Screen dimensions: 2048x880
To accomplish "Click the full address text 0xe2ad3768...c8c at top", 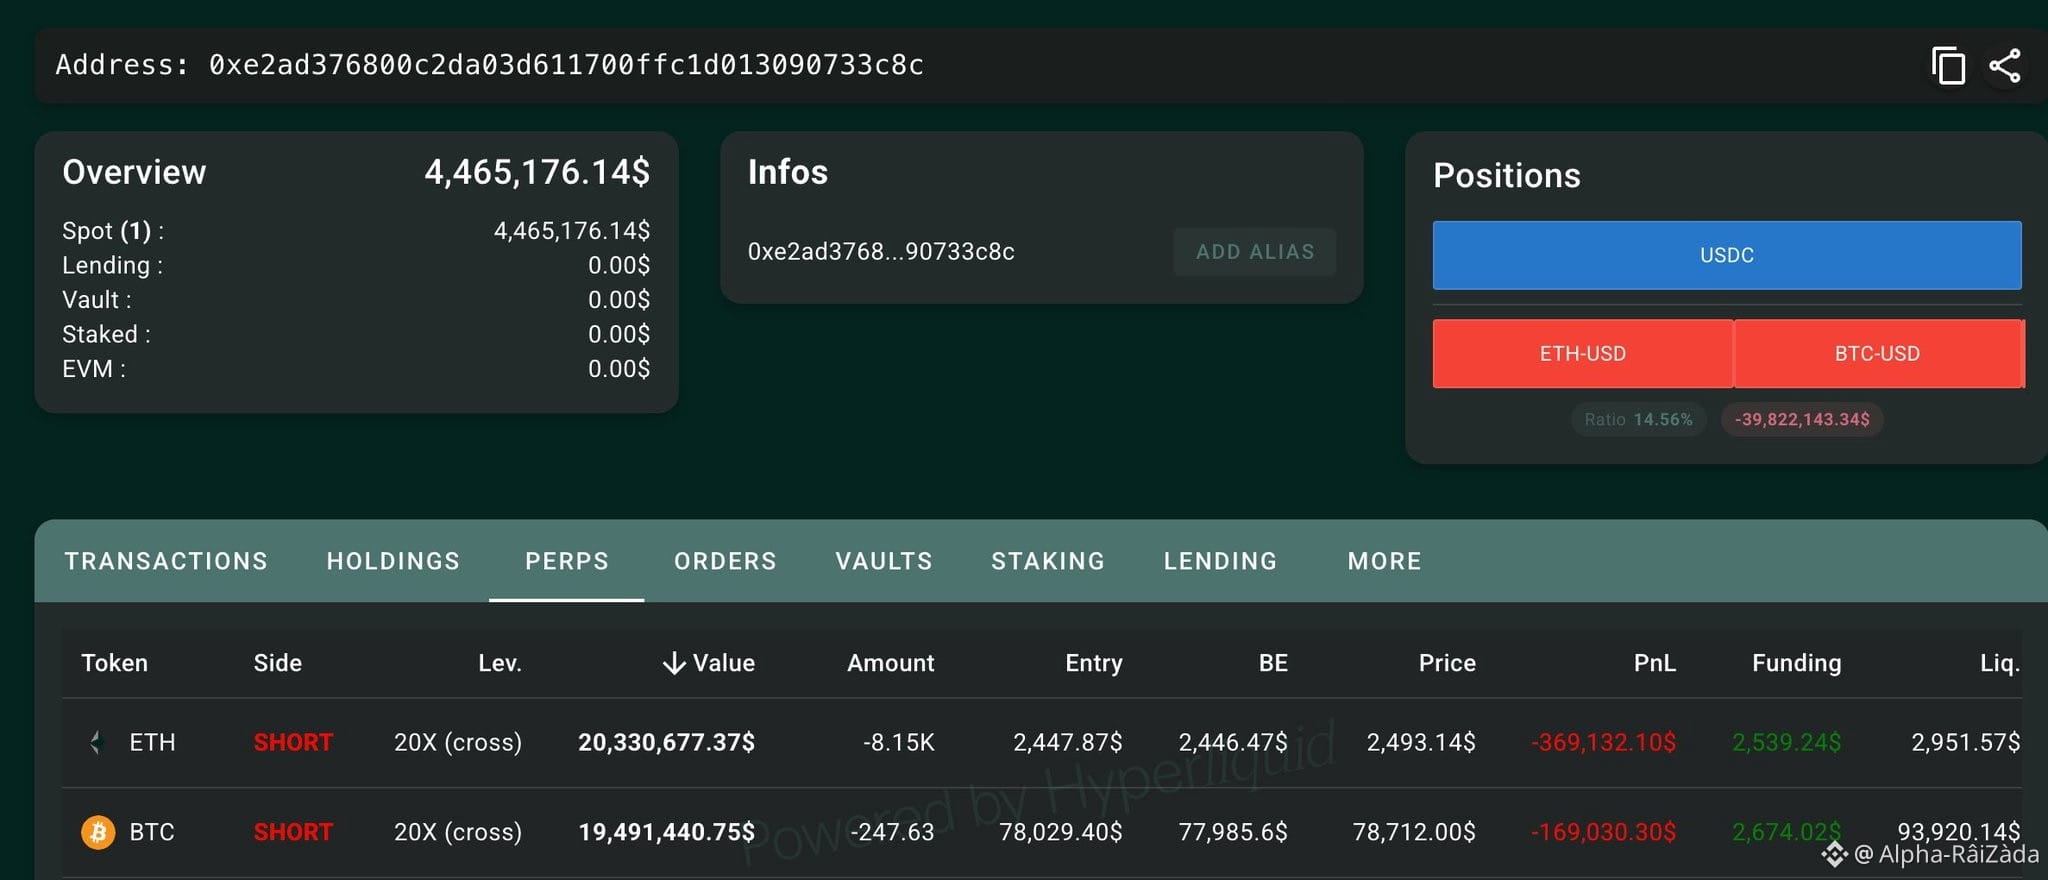I will pos(566,65).
